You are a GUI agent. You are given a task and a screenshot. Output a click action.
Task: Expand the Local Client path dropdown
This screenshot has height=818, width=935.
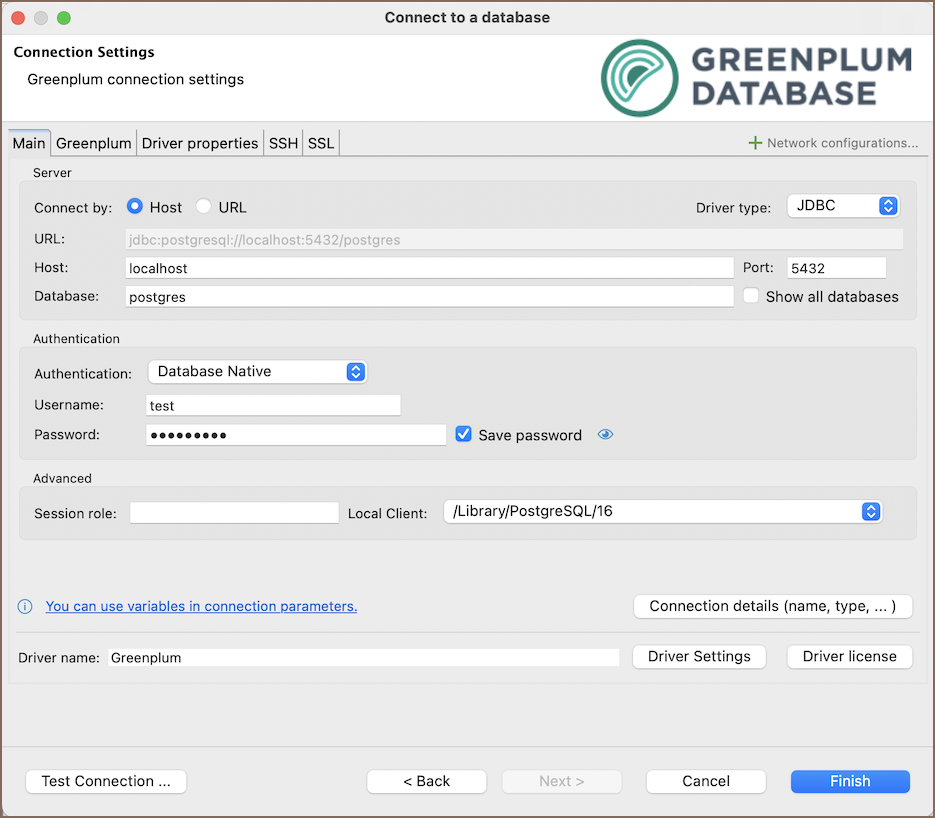(x=662, y=512)
